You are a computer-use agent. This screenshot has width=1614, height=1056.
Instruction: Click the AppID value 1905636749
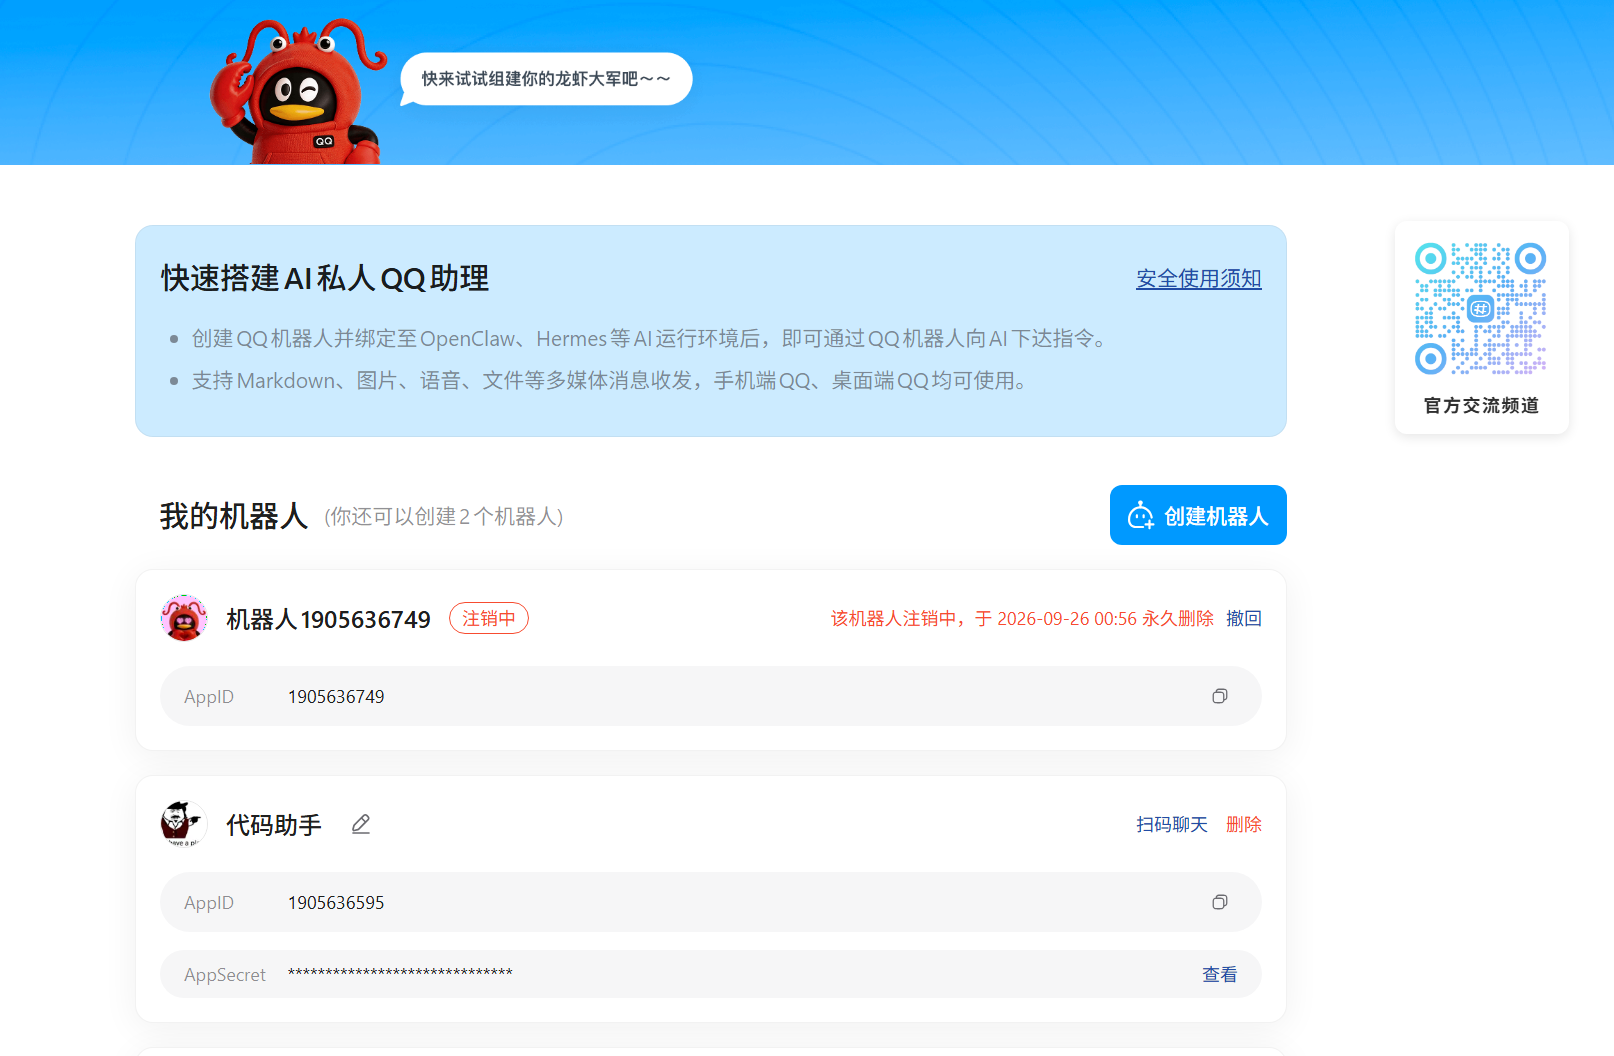click(336, 697)
